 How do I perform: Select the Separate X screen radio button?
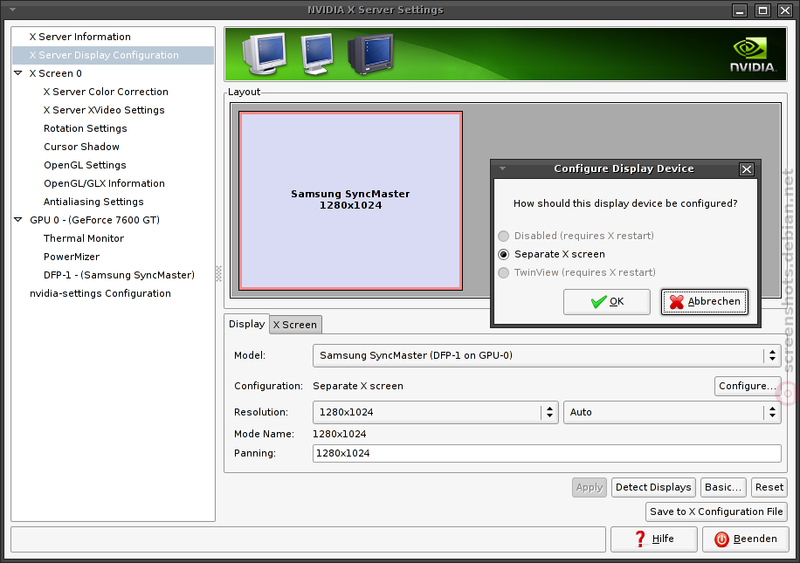(504, 254)
